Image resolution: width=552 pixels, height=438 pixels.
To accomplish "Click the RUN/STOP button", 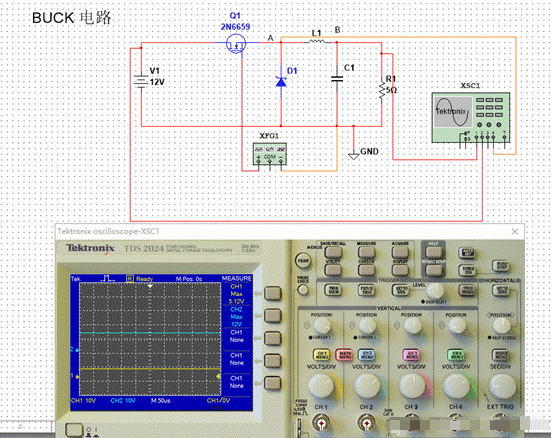I will 500,266.
